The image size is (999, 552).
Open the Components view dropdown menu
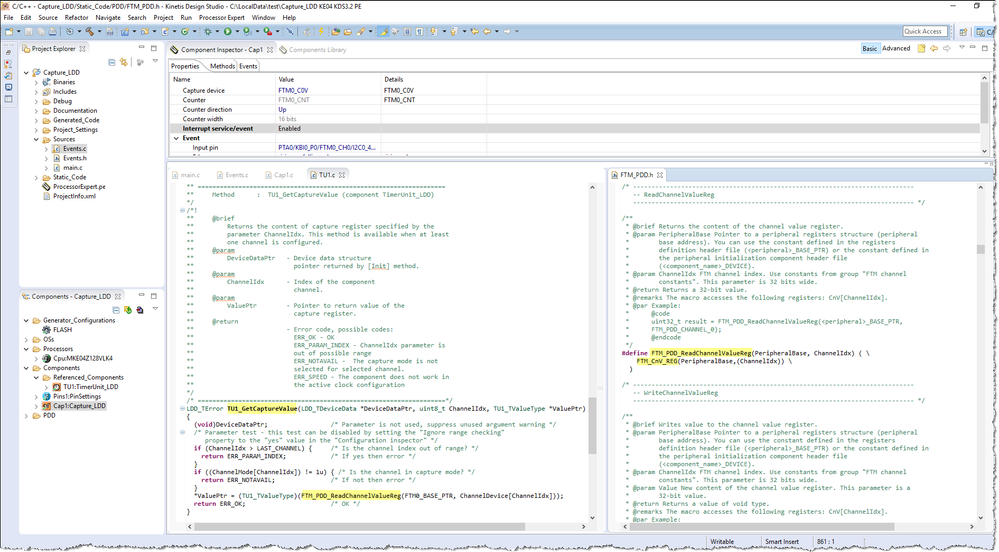click(155, 309)
